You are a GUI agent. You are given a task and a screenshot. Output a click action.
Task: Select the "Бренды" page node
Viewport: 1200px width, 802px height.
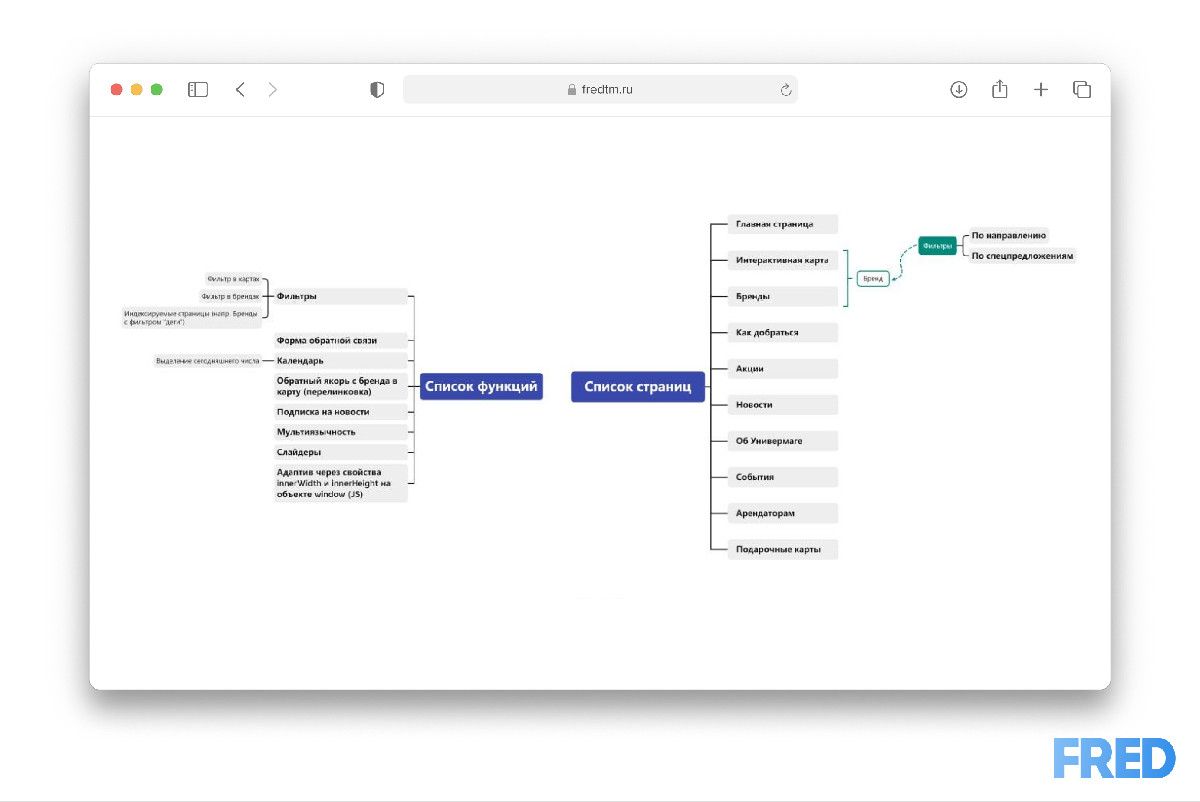pyautogui.click(x=784, y=296)
